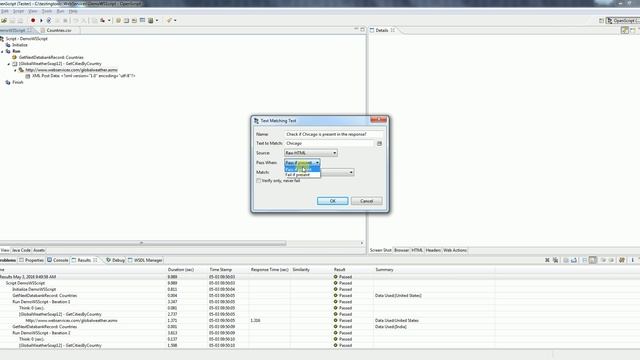Switch to the Debug tab
Viewport: 640px width, 360px height.
tap(116, 260)
